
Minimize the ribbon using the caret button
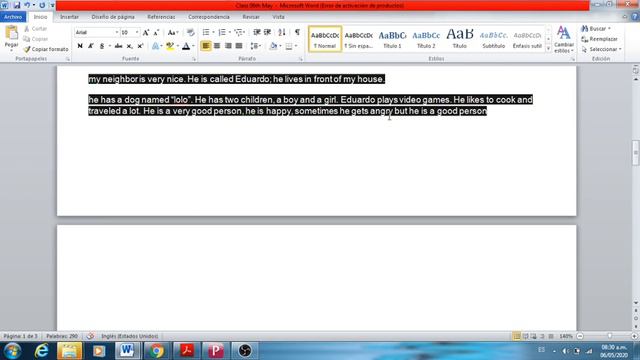click(624, 17)
